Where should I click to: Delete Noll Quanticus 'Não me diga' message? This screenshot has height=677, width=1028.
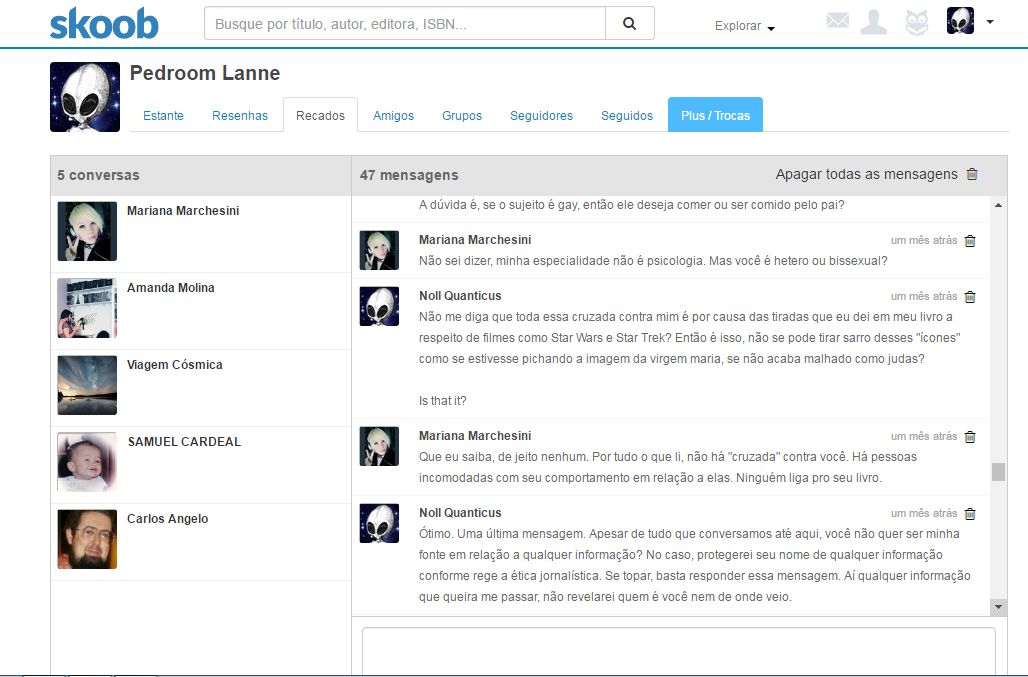(970, 297)
